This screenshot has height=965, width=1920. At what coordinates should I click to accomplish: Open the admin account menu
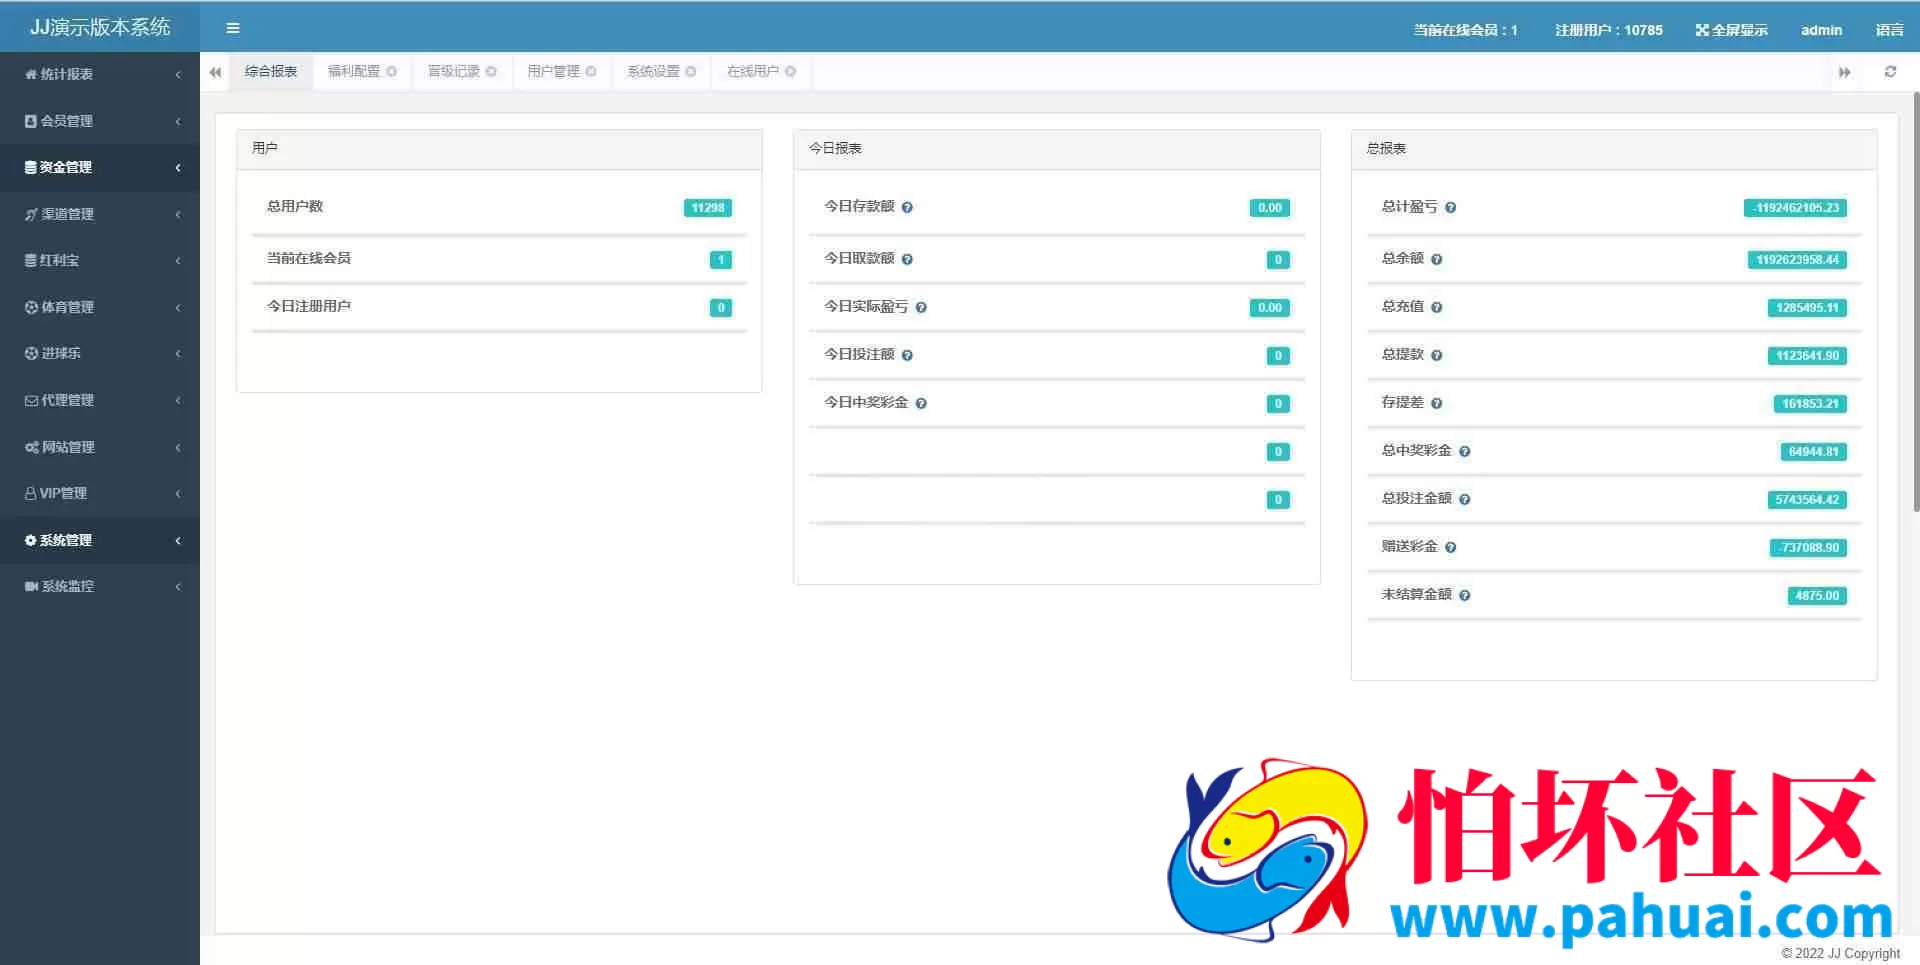click(x=1821, y=30)
